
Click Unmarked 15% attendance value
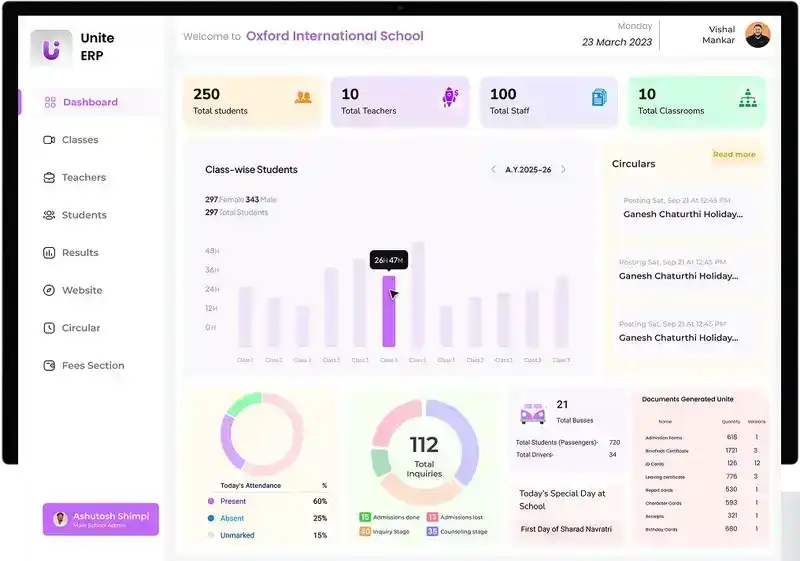[320, 535]
